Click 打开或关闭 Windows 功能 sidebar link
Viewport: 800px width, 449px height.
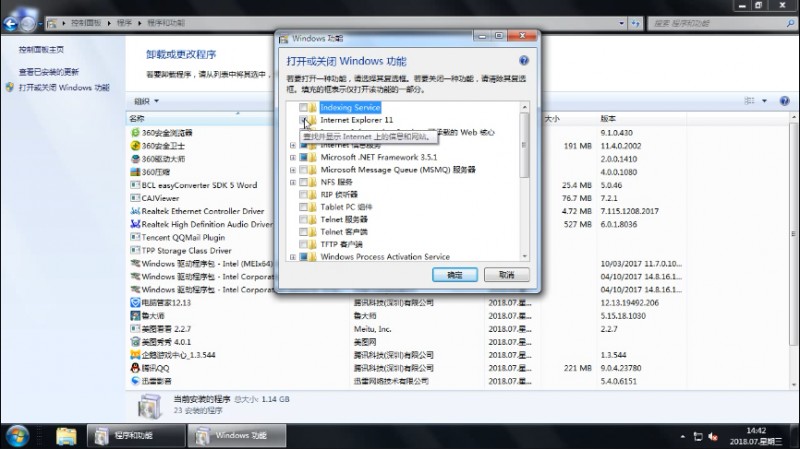[64, 88]
